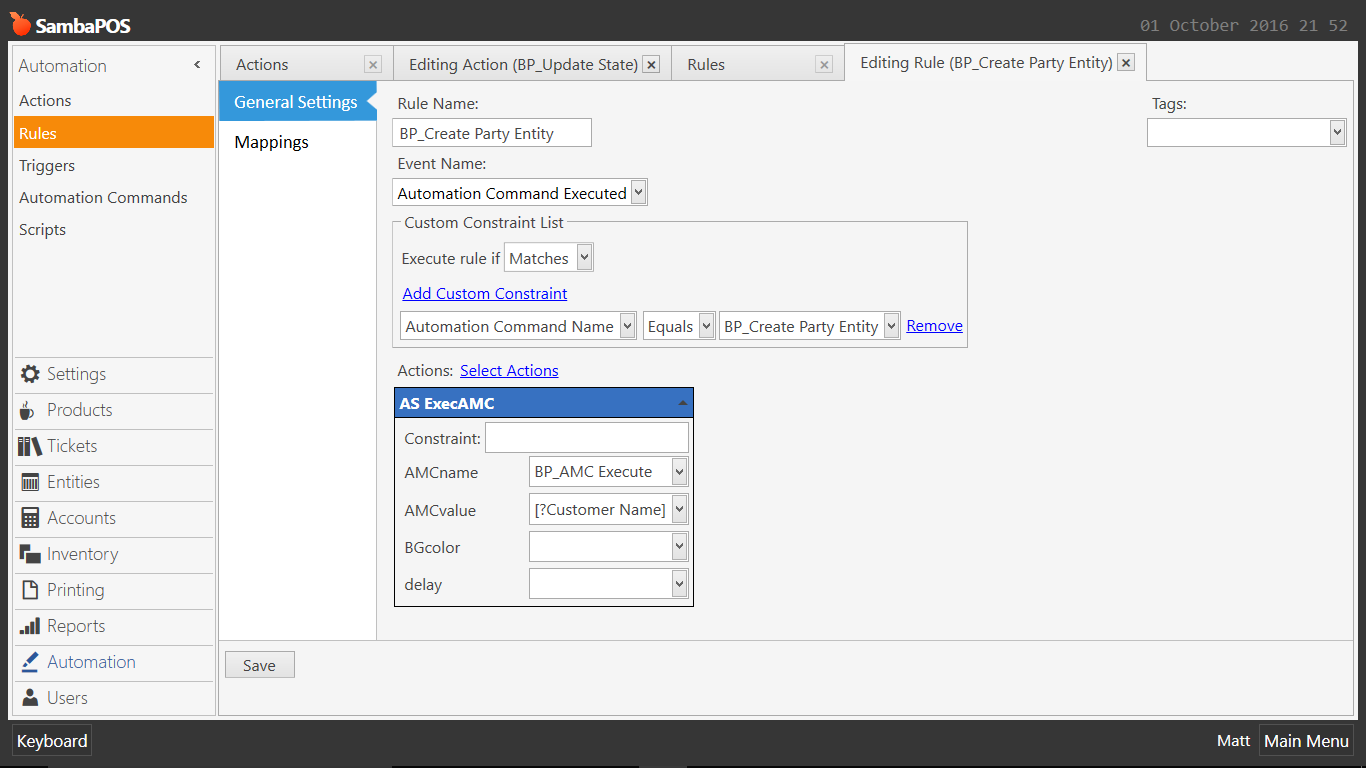Open the Event Name dropdown

(639, 193)
